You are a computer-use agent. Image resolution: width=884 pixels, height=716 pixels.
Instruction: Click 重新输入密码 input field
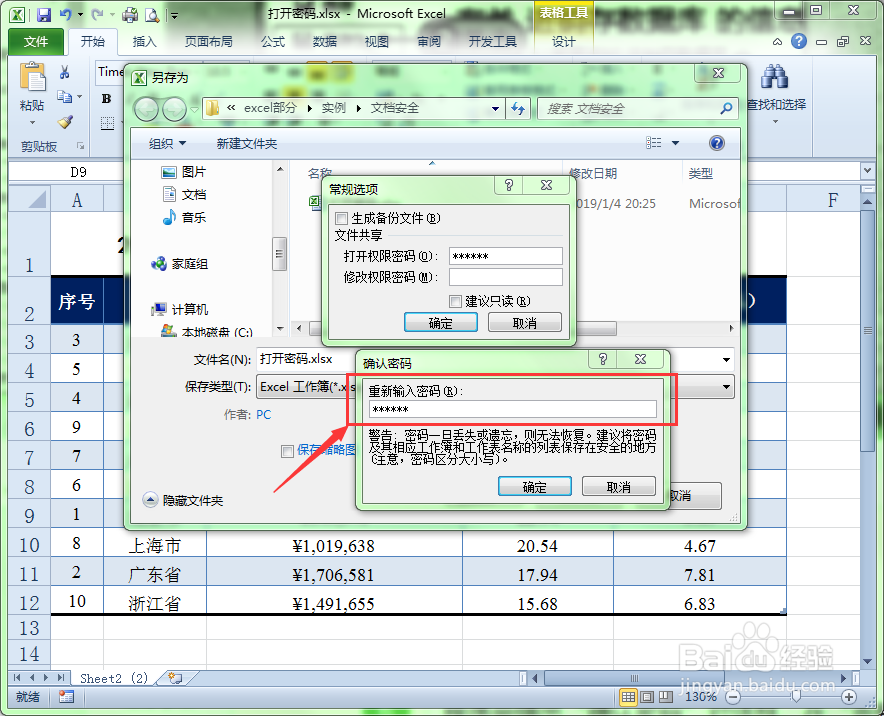click(512, 409)
